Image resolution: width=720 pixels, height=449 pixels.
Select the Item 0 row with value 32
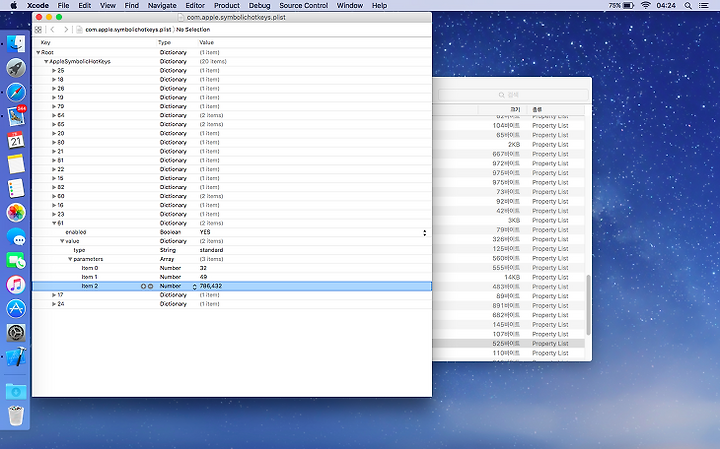pos(232,268)
